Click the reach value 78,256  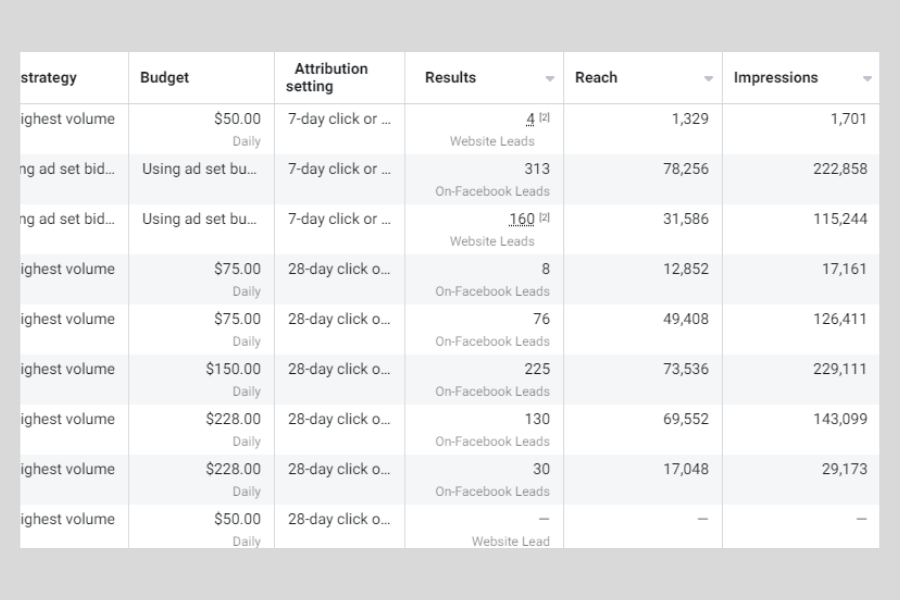[686, 169]
